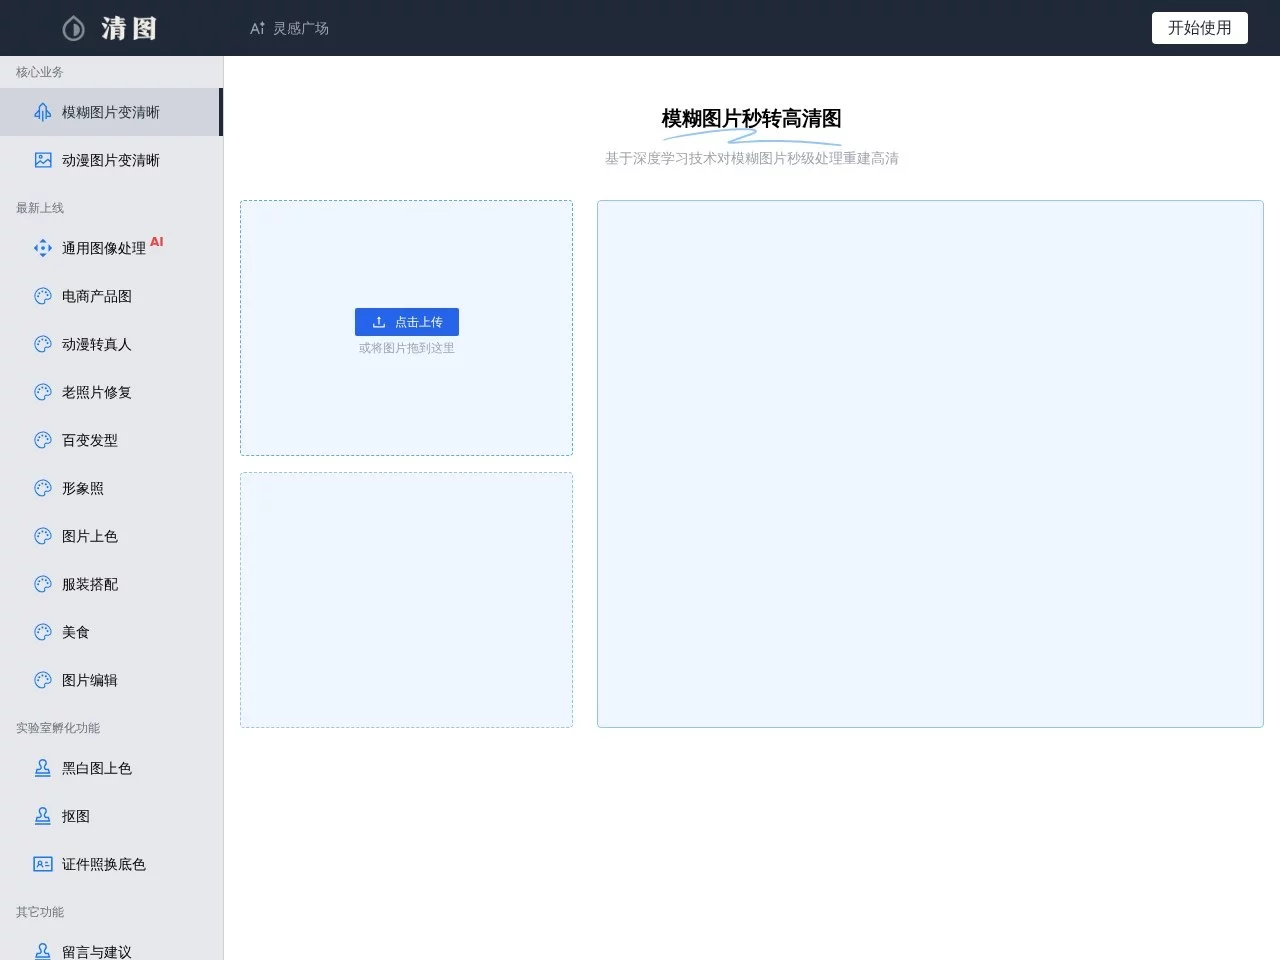Select the 通用图像处理 AI tool
1280x960 pixels.
[104, 248]
